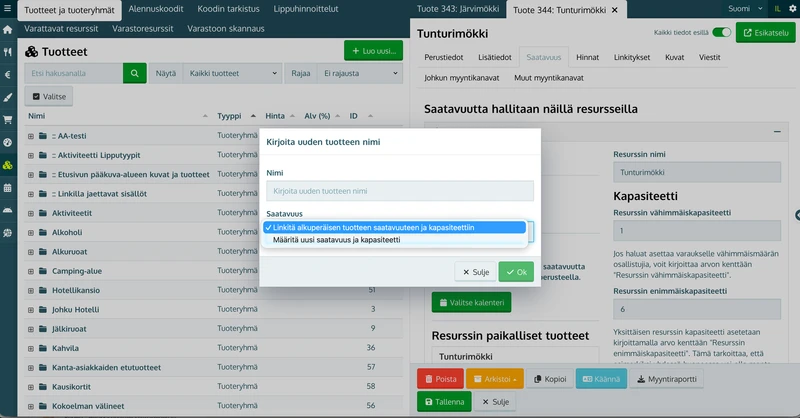Viewport: 800px width, 418px height.
Task: Click the red Poista button
Action: [x=441, y=379]
